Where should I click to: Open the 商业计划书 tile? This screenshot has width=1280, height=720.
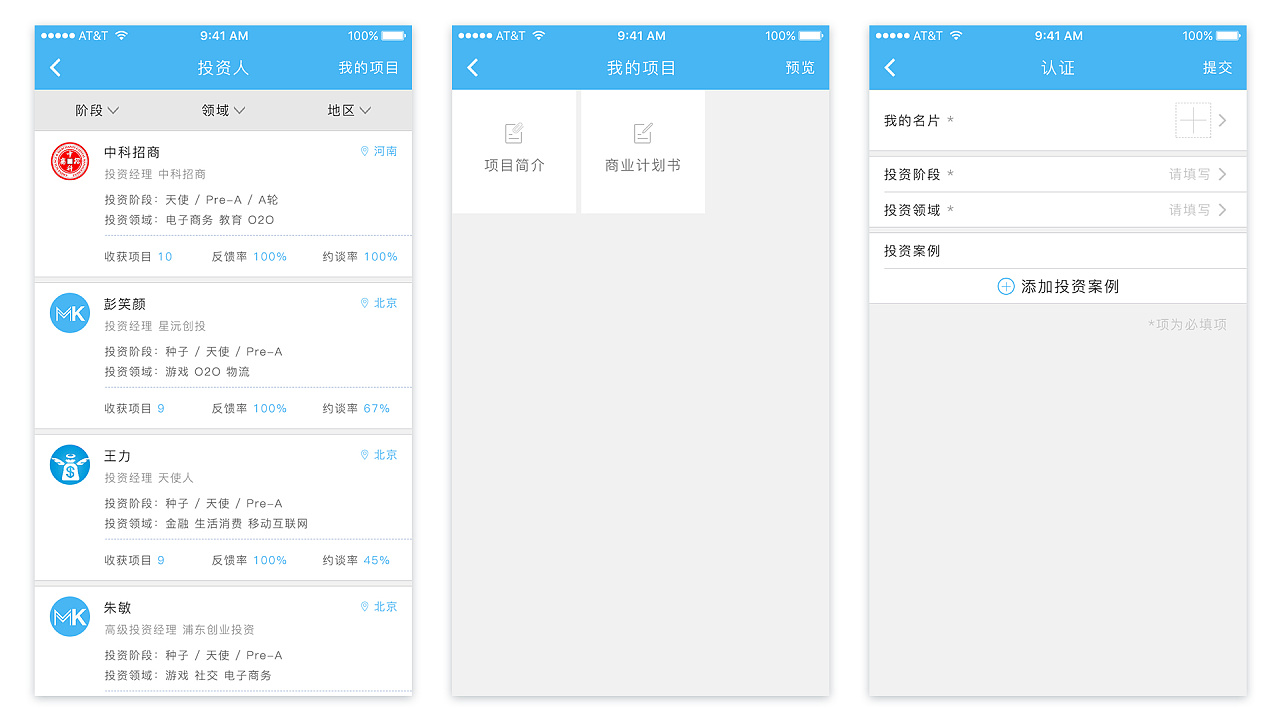(643, 151)
